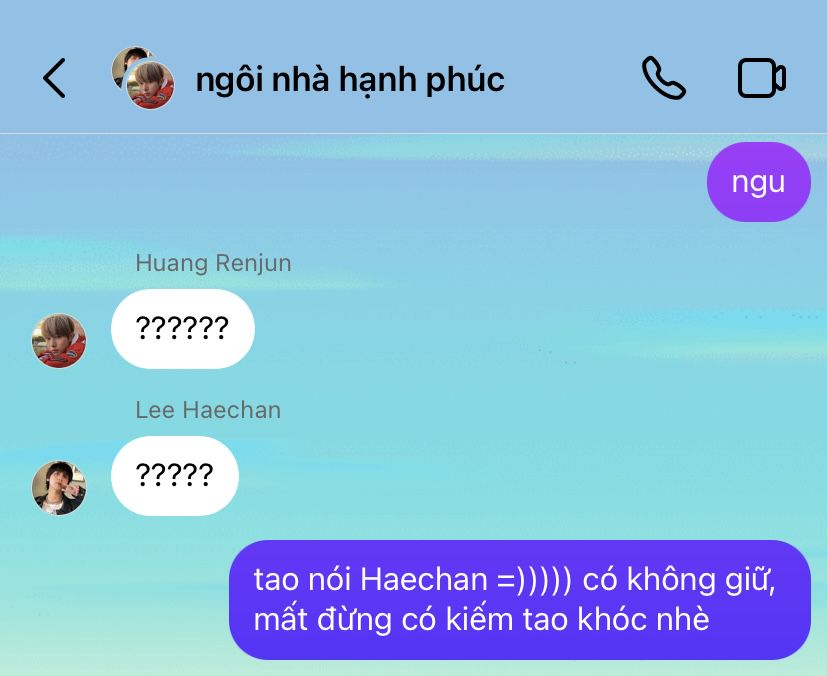Image resolution: width=827 pixels, height=676 pixels.
Task: Select Lee Haechan's '?????' message bubble
Action: (x=175, y=476)
